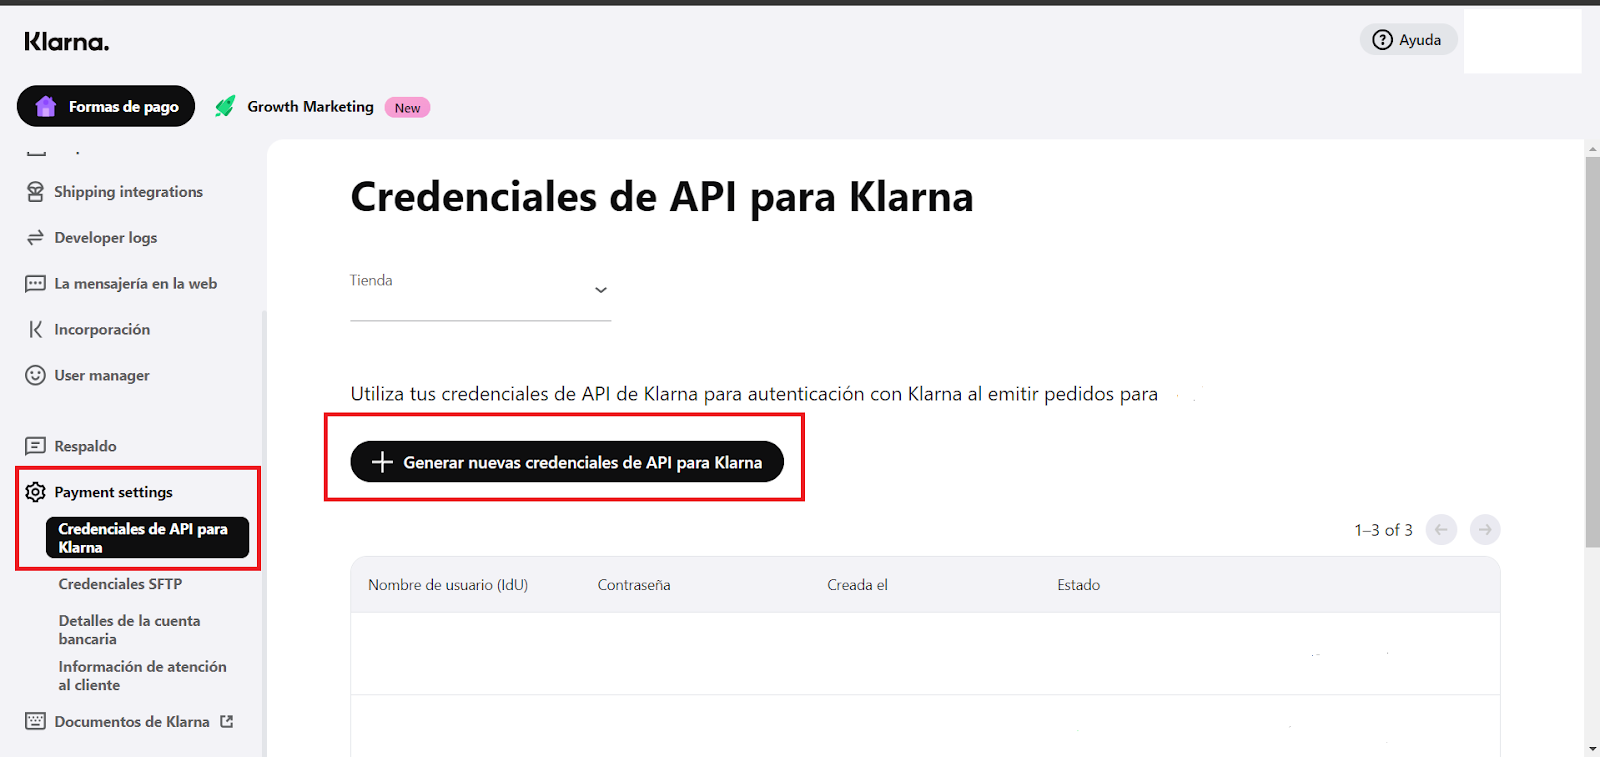Collapse Payment settings section
Viewport: 1600px width, 757px height.
click(x=113, y=492)
